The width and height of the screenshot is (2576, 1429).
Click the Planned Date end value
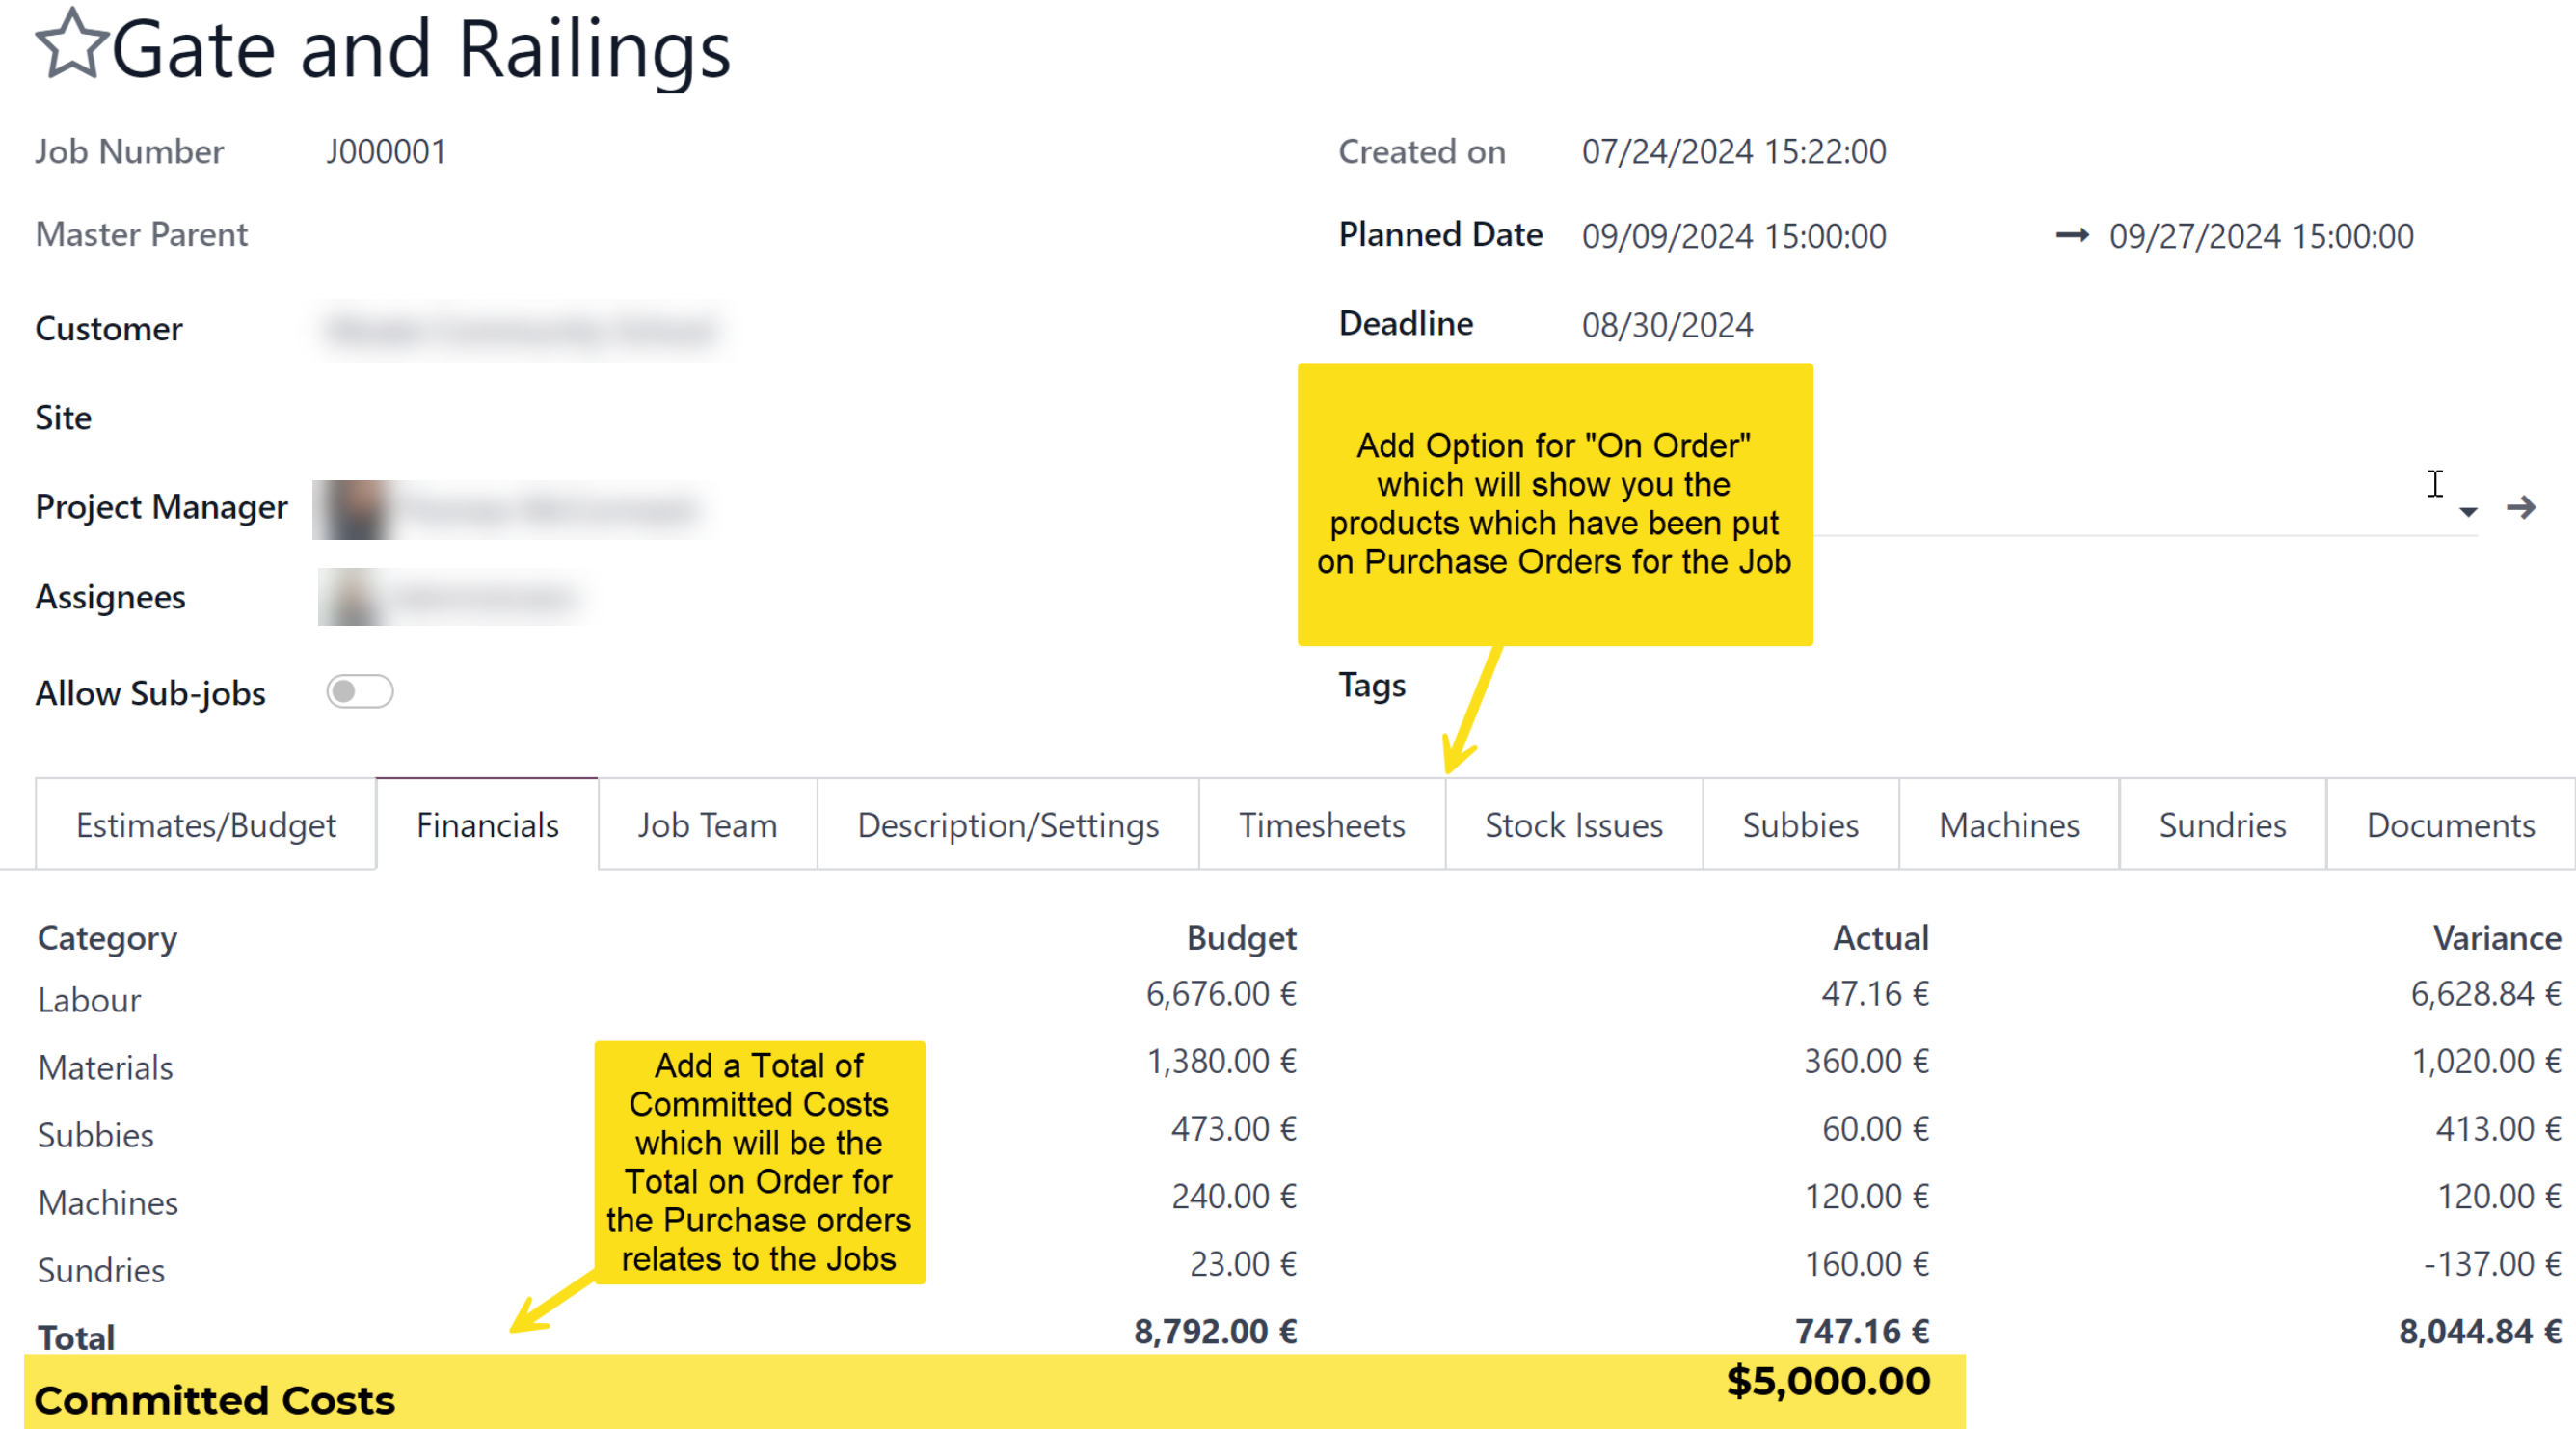2260,236
